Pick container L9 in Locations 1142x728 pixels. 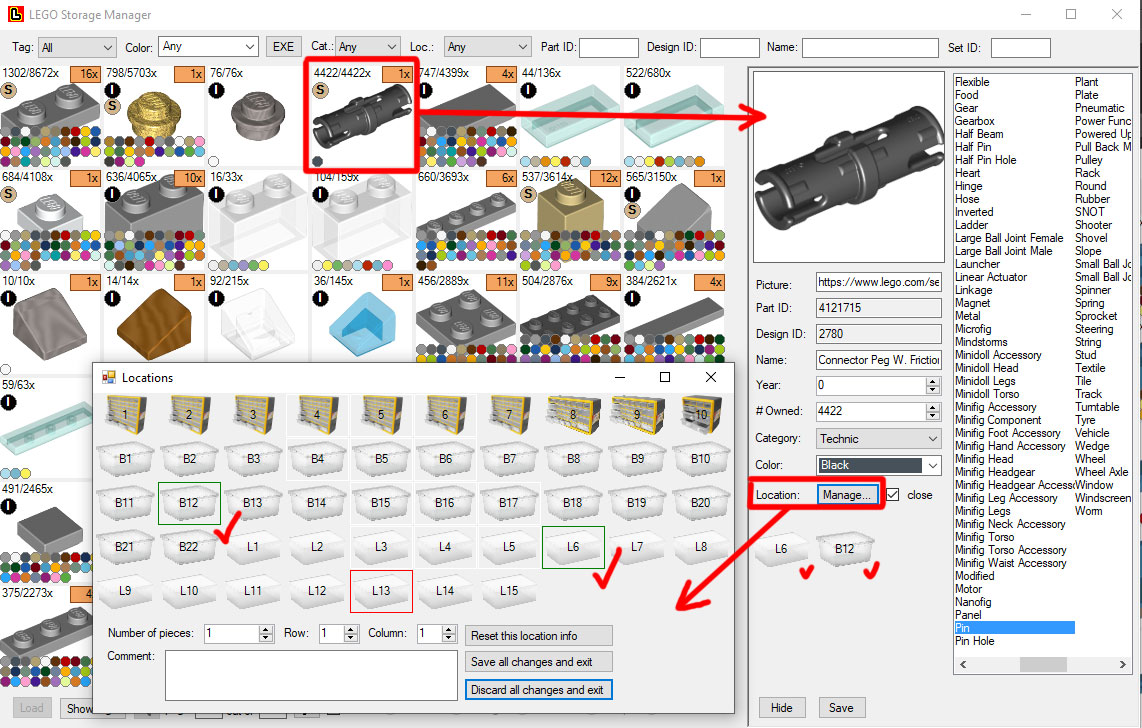pos(125,590)
